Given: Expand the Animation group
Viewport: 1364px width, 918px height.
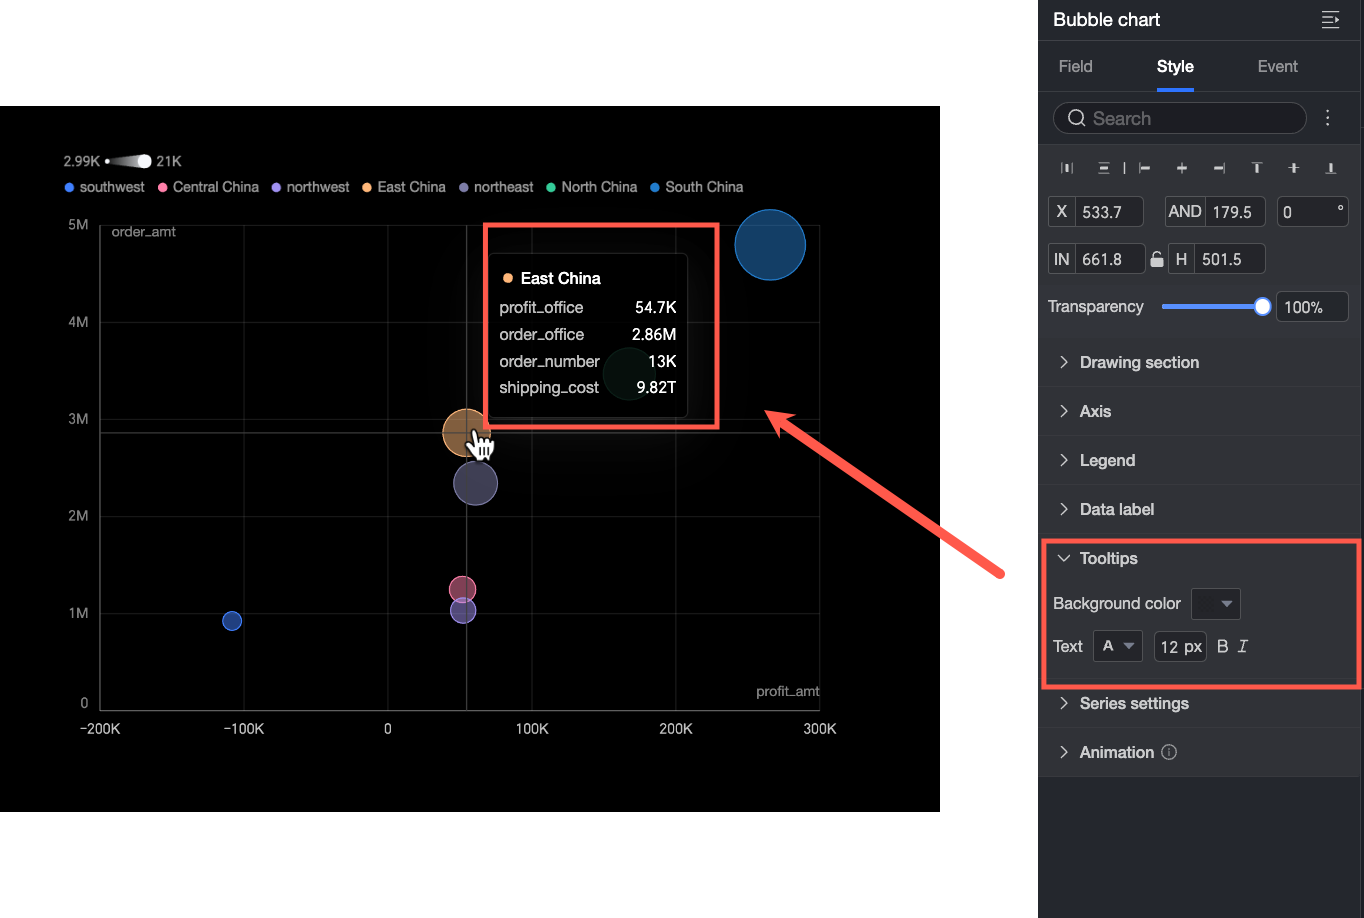Looking at the screenshot, I should click(1200, 752).
